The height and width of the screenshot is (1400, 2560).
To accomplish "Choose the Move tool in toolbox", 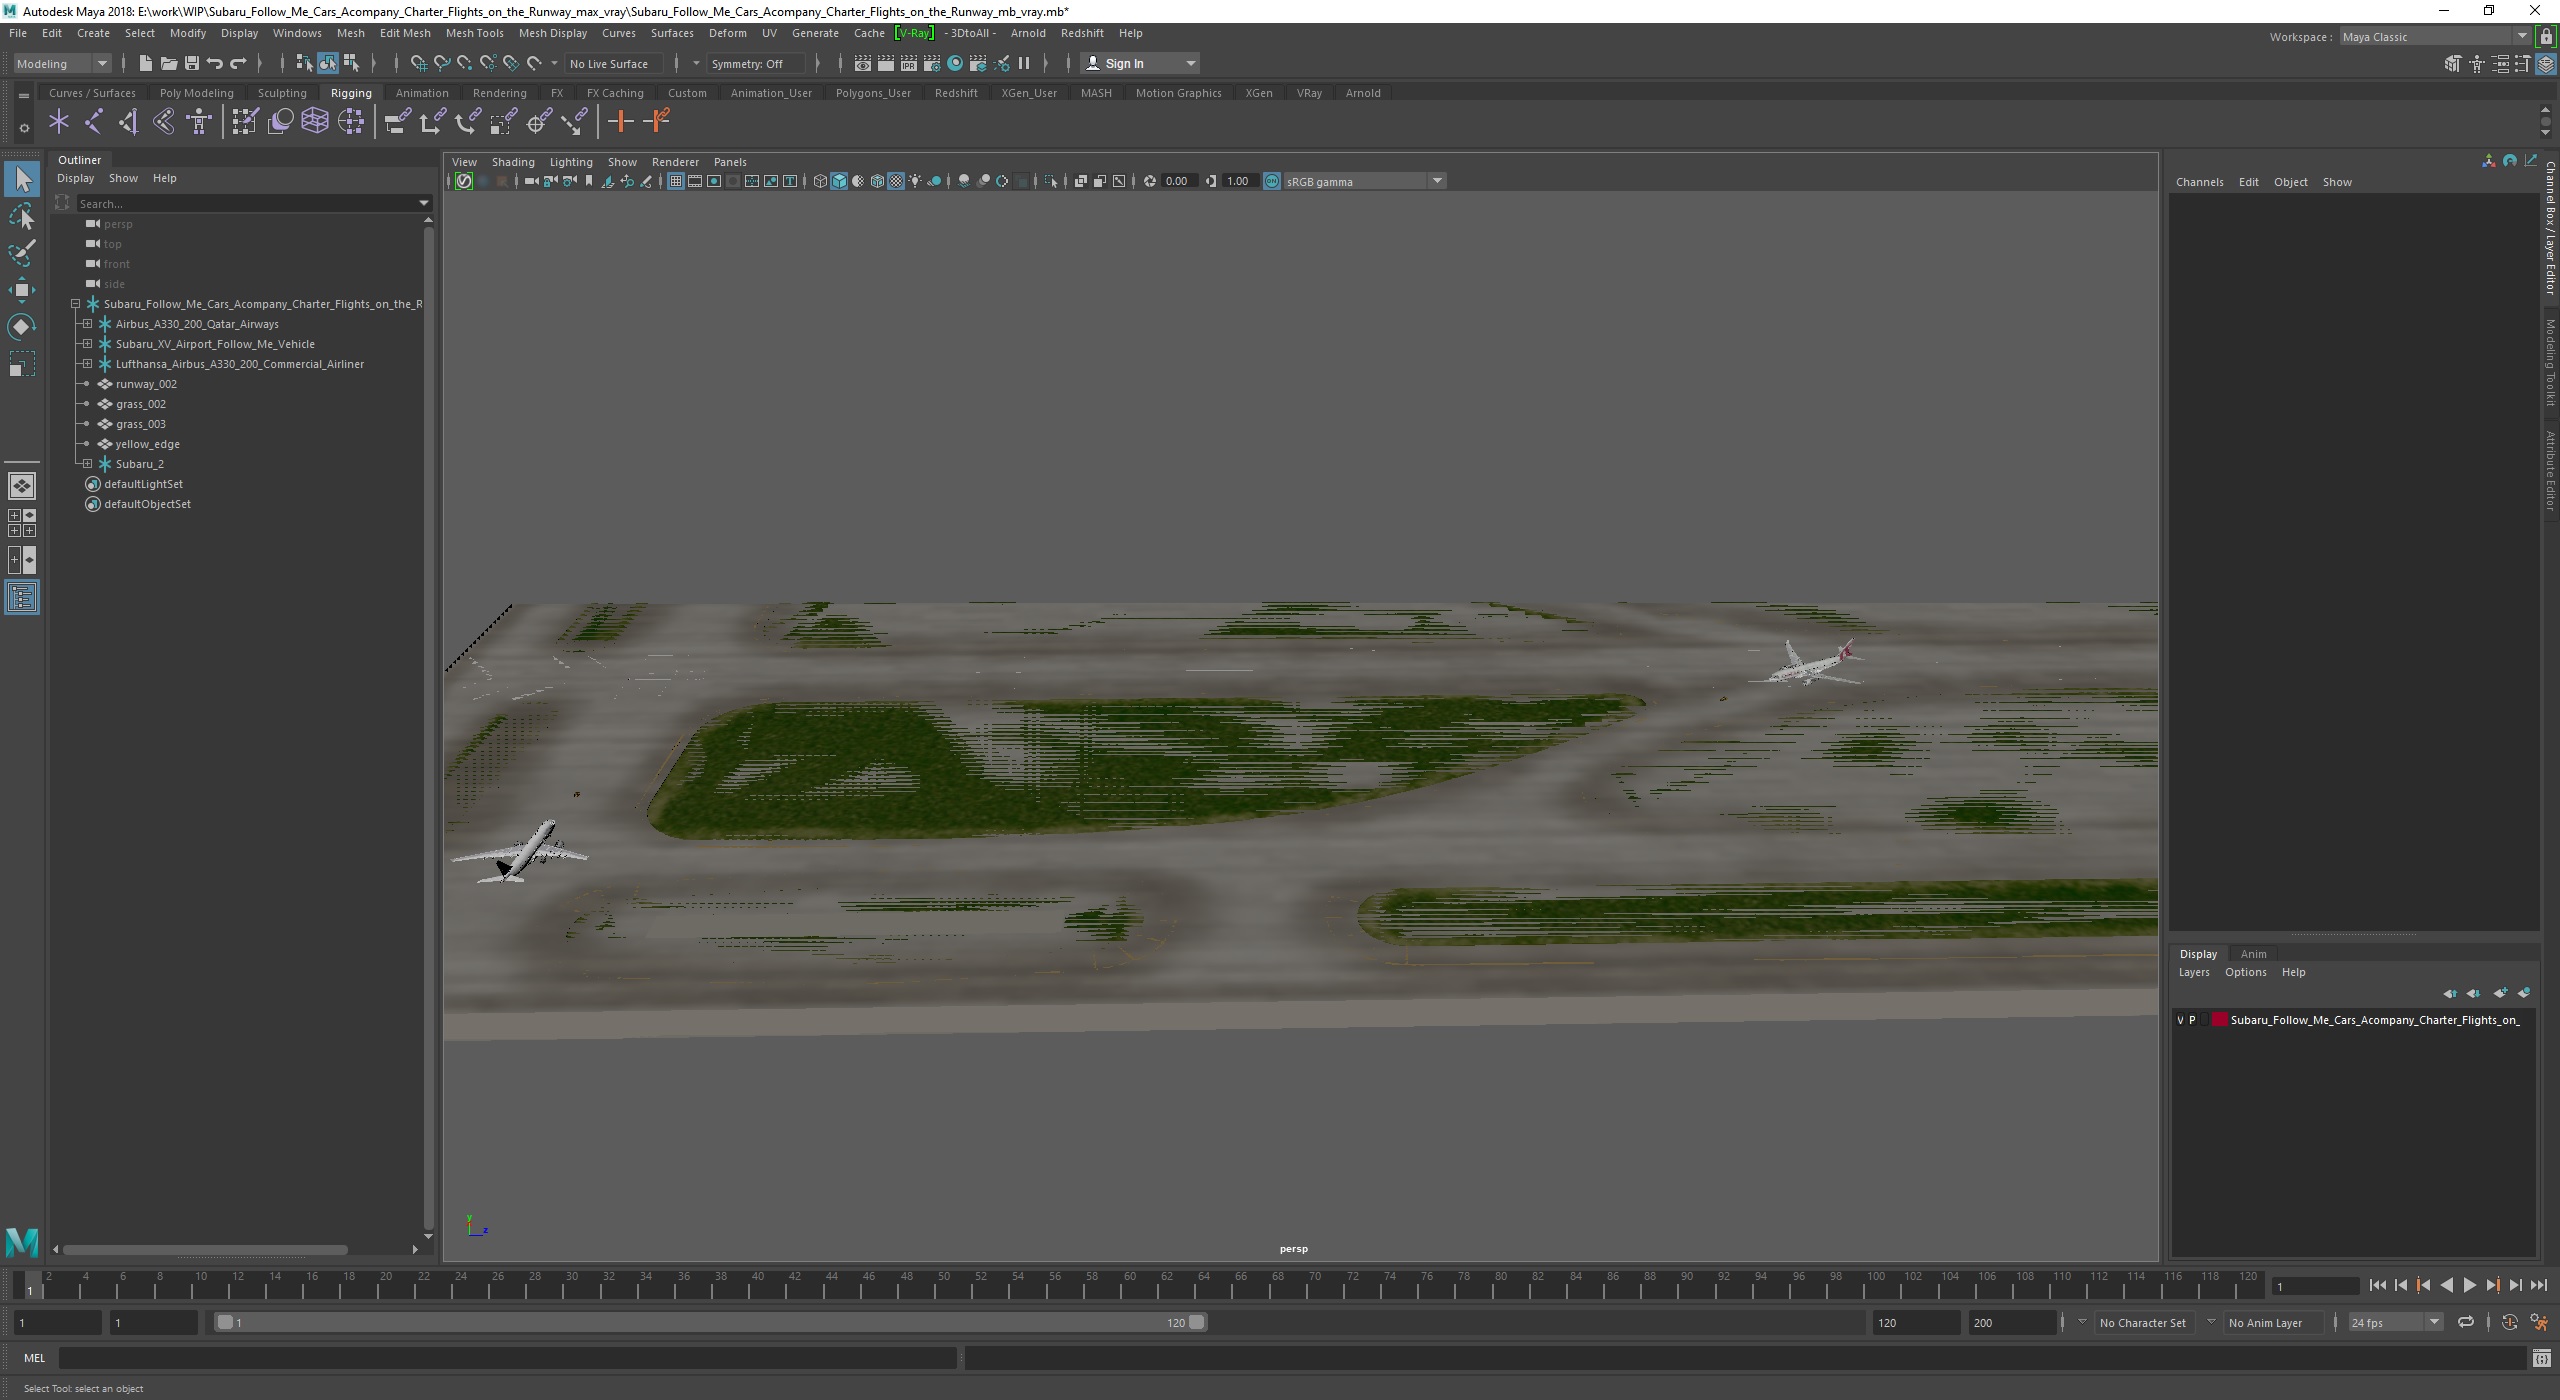I will click(22, 290).
